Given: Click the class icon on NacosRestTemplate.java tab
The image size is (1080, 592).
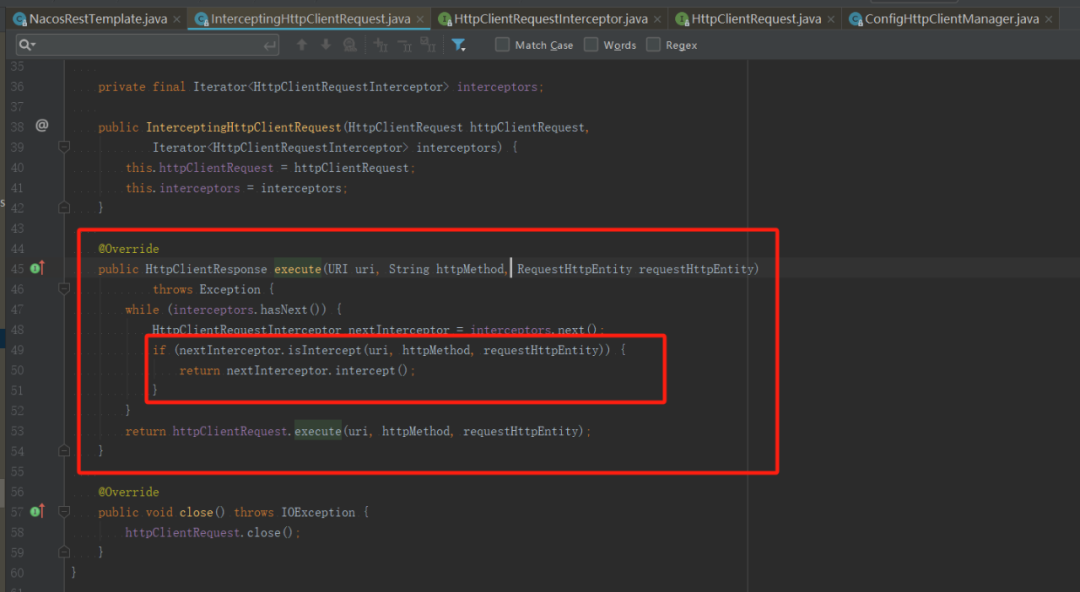Looking at the screenshot, I should pyautogui.click(x=20, y=19).
